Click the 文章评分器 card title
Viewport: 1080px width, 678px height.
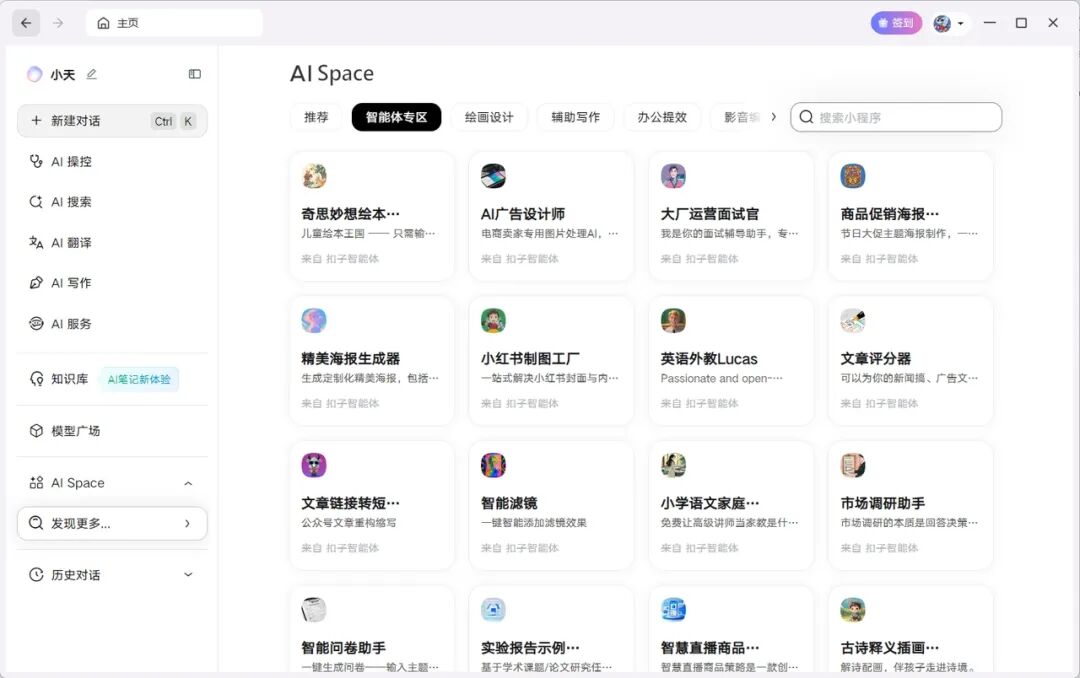point(875,359)
